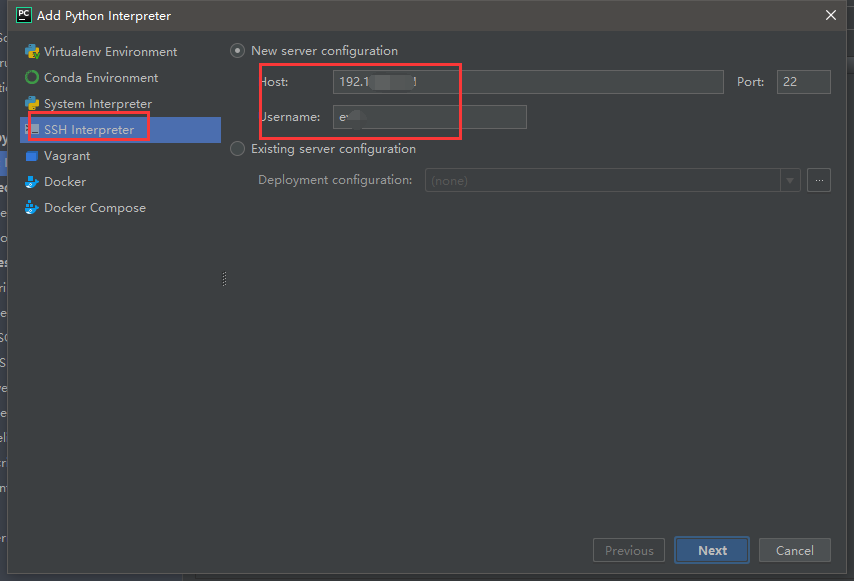
Task: Select Virtualenv Environment in the list
Action: point(120,52)
